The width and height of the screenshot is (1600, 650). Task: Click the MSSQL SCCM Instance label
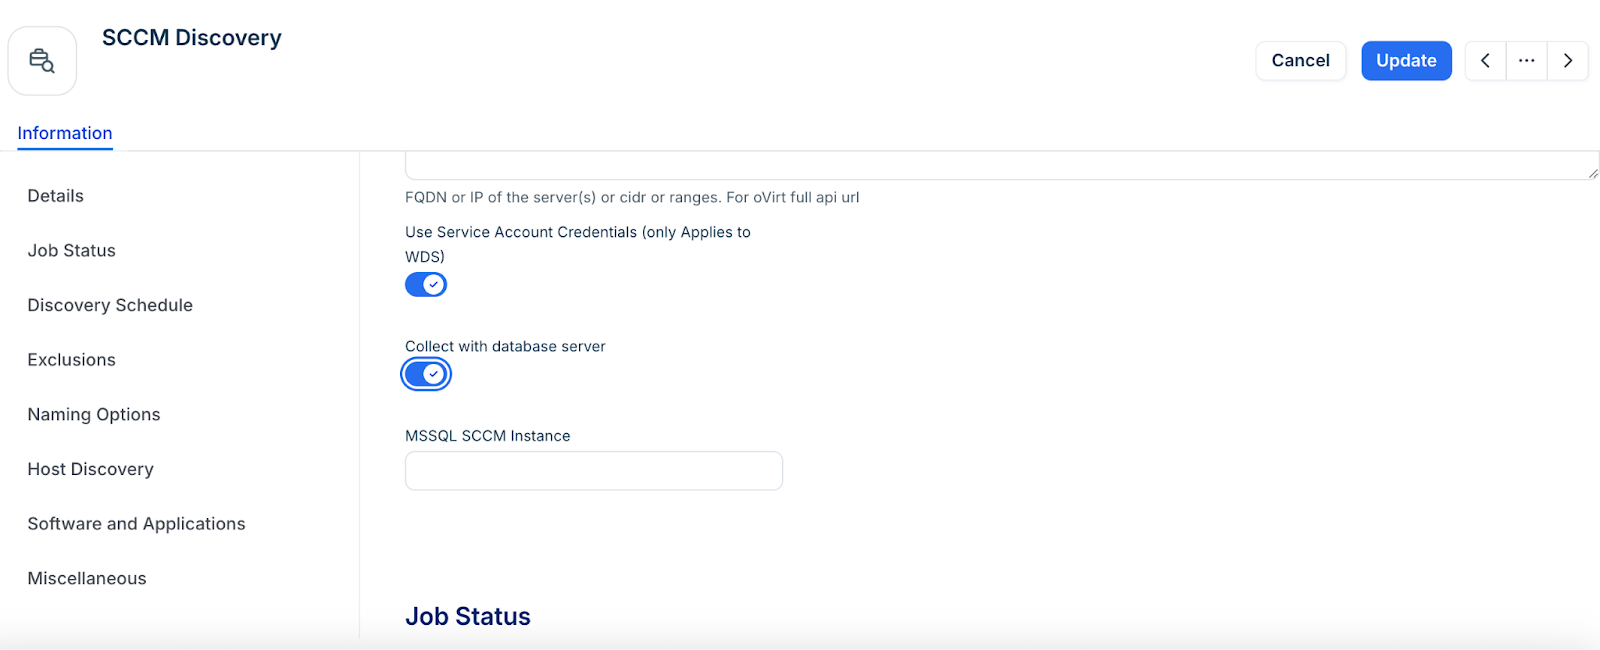coord(488,436)
